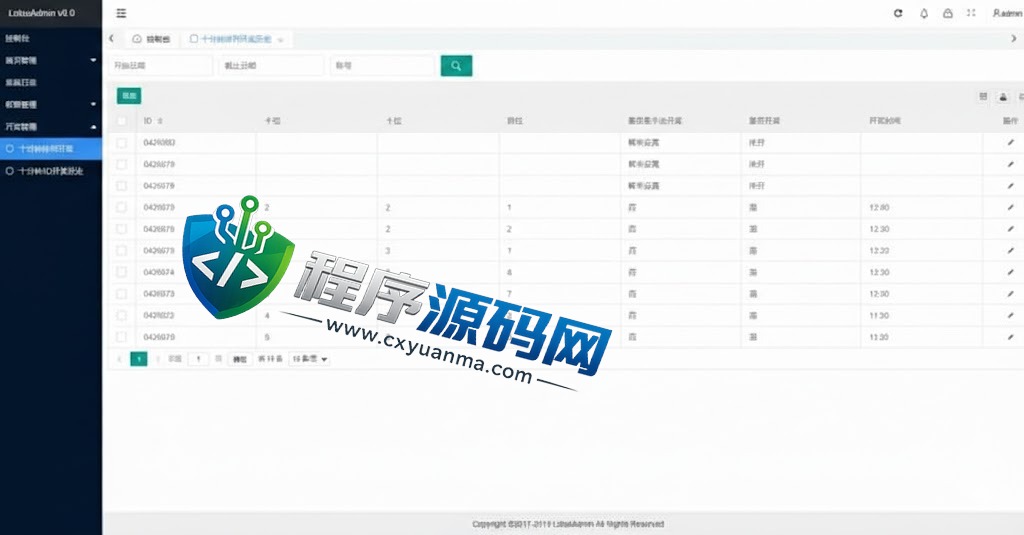Edit the fifth table row with pencil
Viewport: 1024px width, 535px height.
pyautogui.click(x=1010, y=229)
